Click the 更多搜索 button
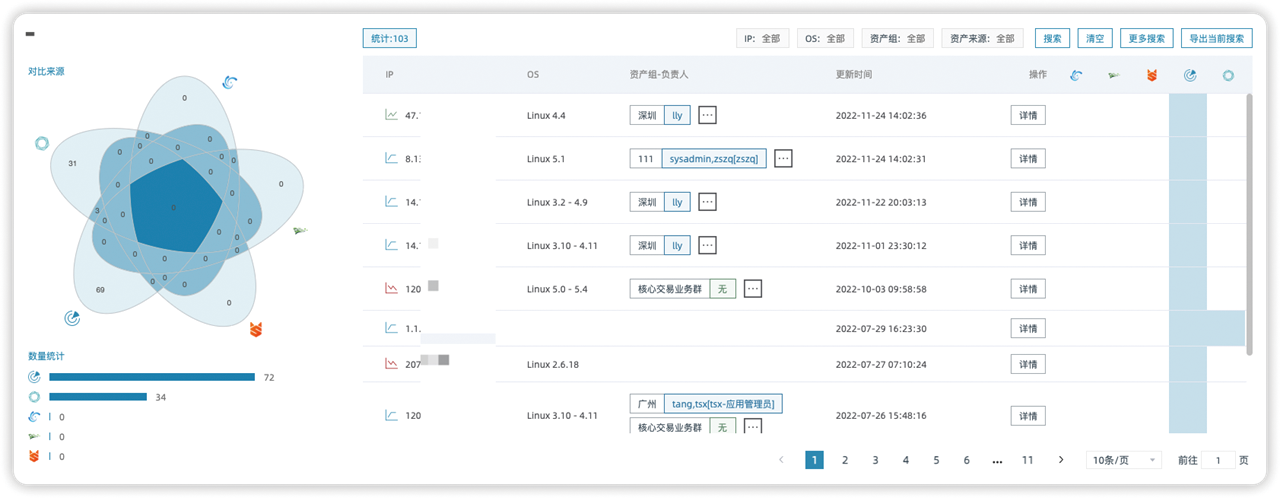The image size is (1280, 498). pos(1146,38)
